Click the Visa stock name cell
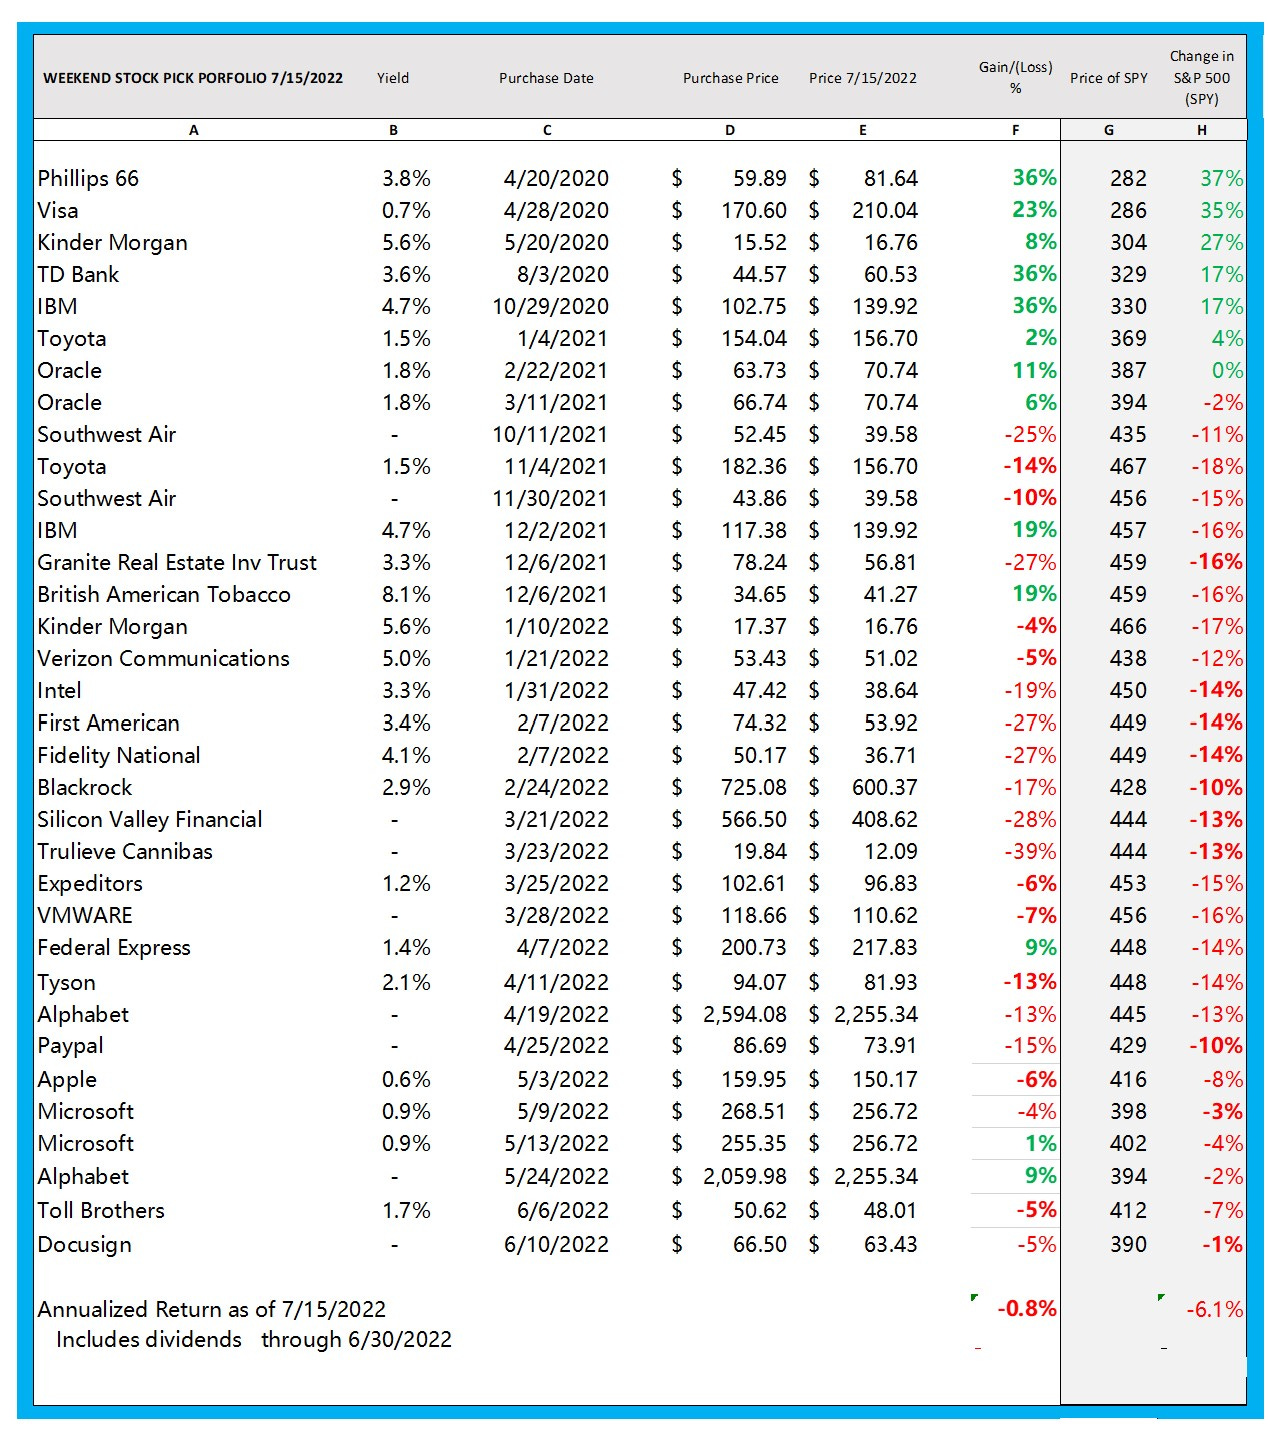1268x1438 pixels. [x=58, y=210]
